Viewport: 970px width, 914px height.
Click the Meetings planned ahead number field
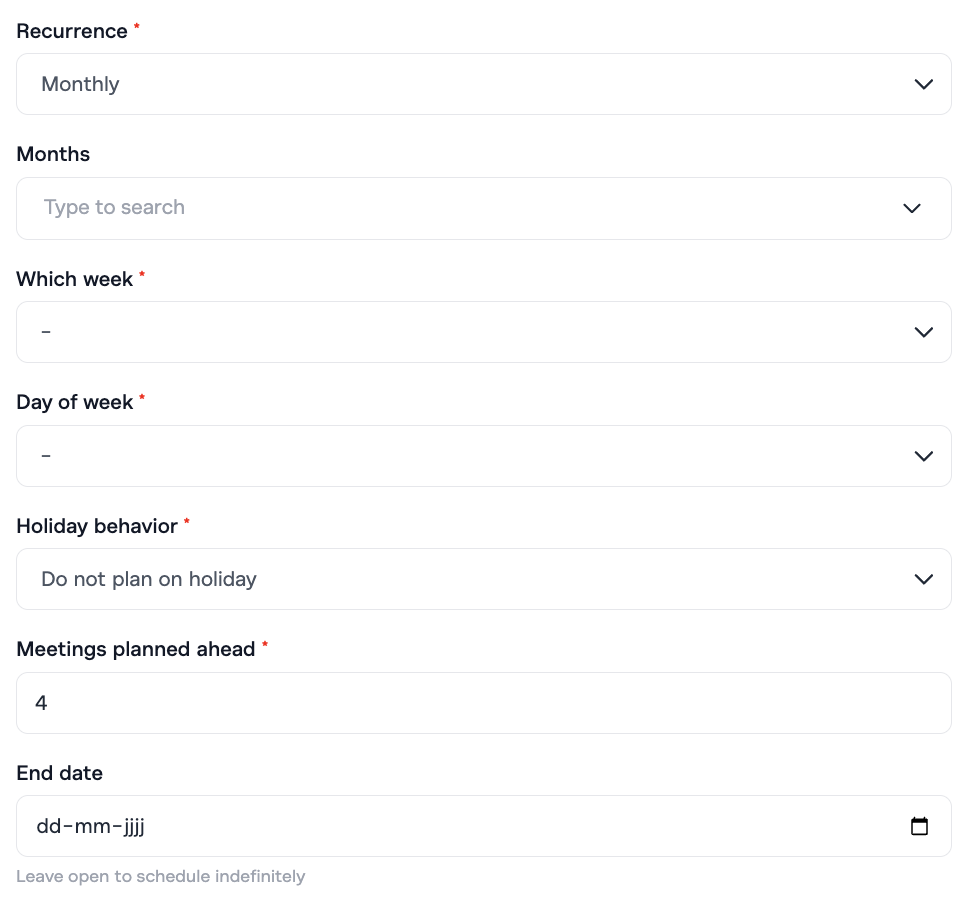[483, 703]
